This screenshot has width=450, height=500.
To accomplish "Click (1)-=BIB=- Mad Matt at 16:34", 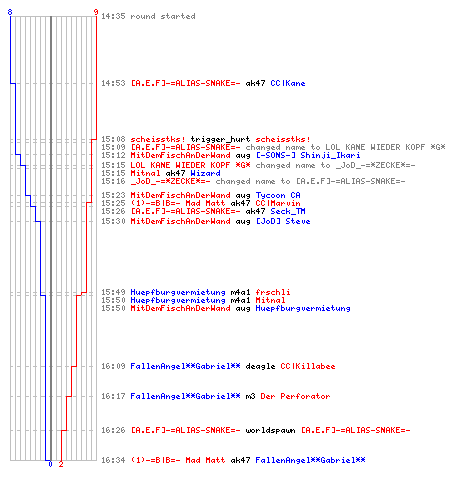I will 178,460.
